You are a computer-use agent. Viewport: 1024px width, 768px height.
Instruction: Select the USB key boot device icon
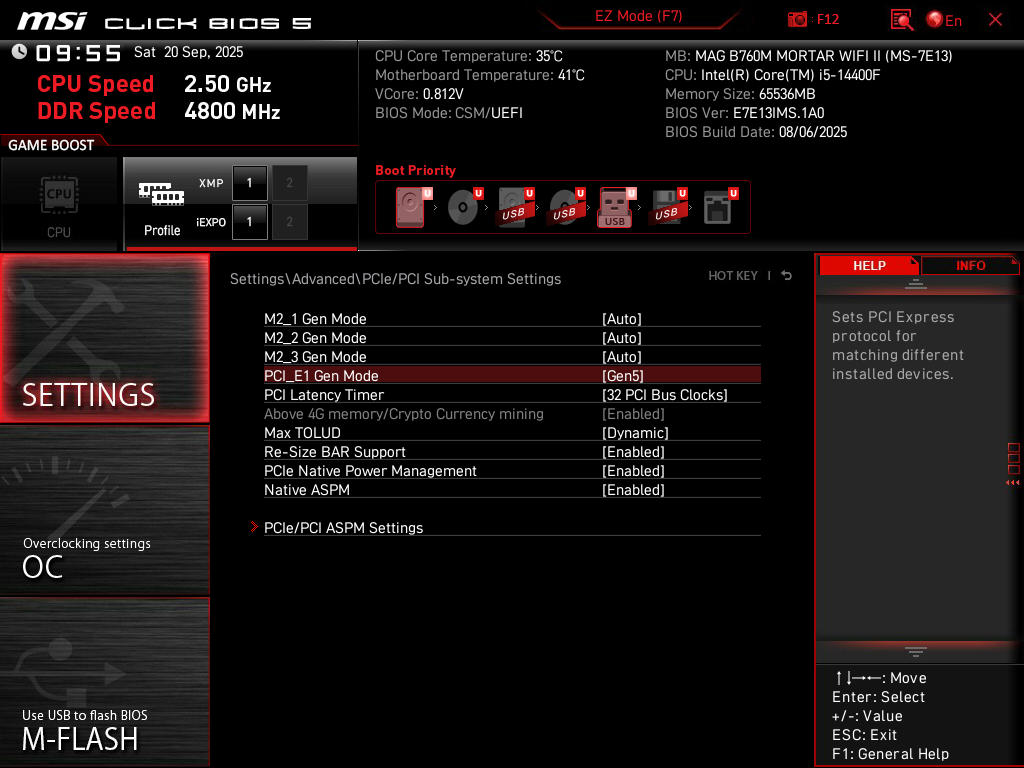(616, 207)
